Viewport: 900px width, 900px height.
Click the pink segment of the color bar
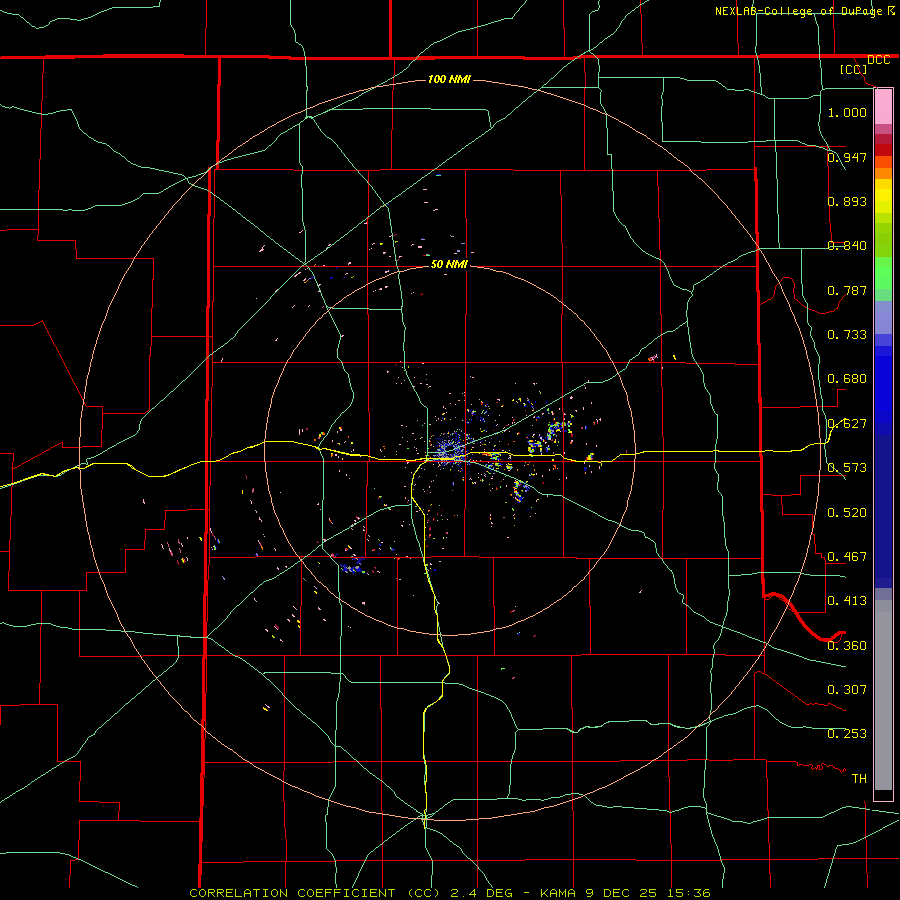pos(883,107)
